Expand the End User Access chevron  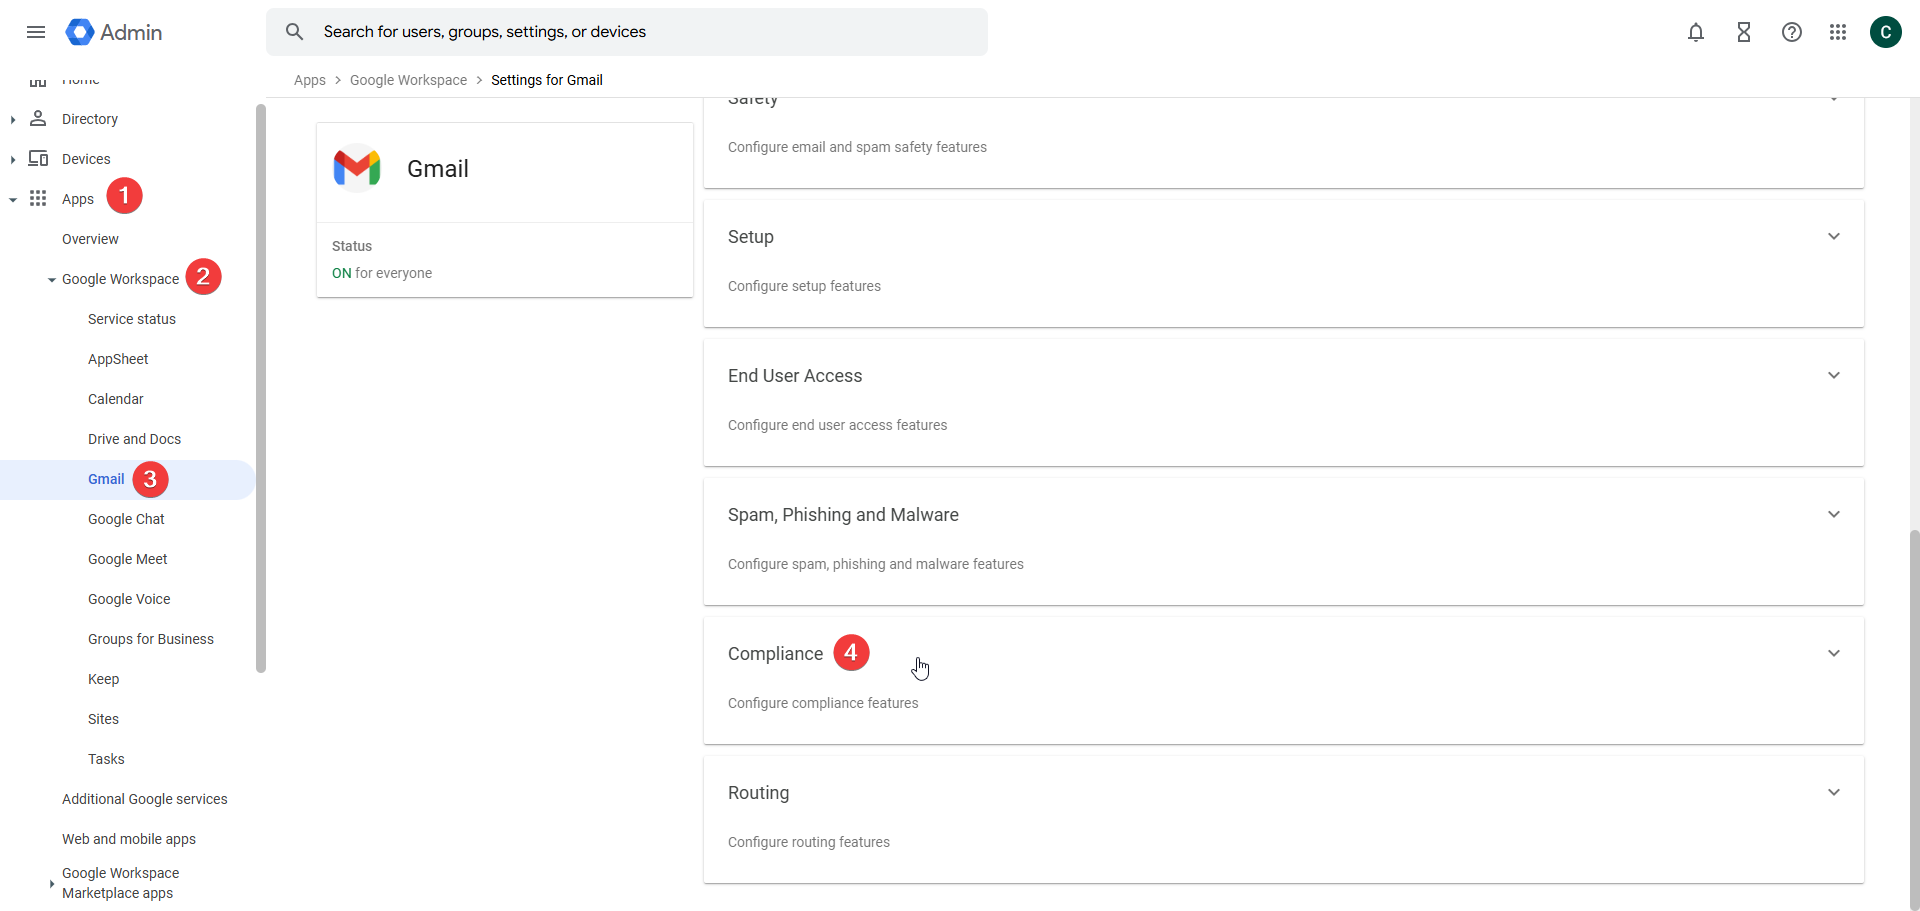coord(1833,376)
